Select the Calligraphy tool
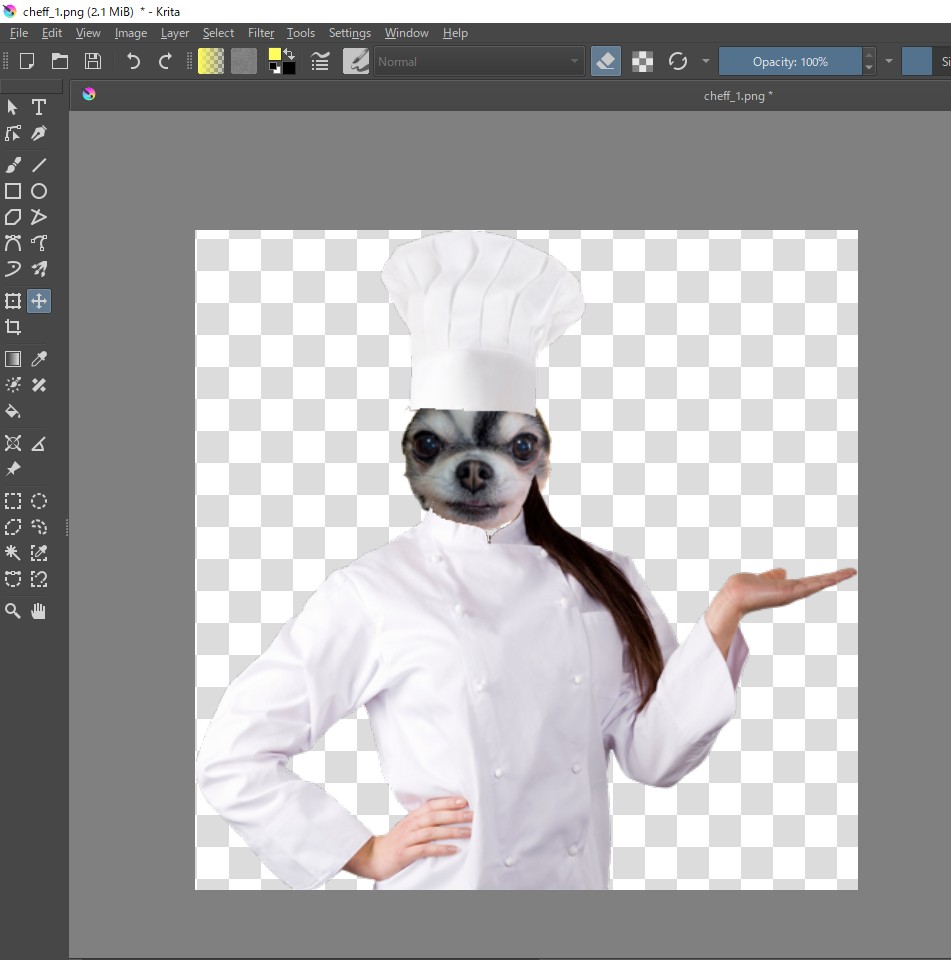 (39, 133)
